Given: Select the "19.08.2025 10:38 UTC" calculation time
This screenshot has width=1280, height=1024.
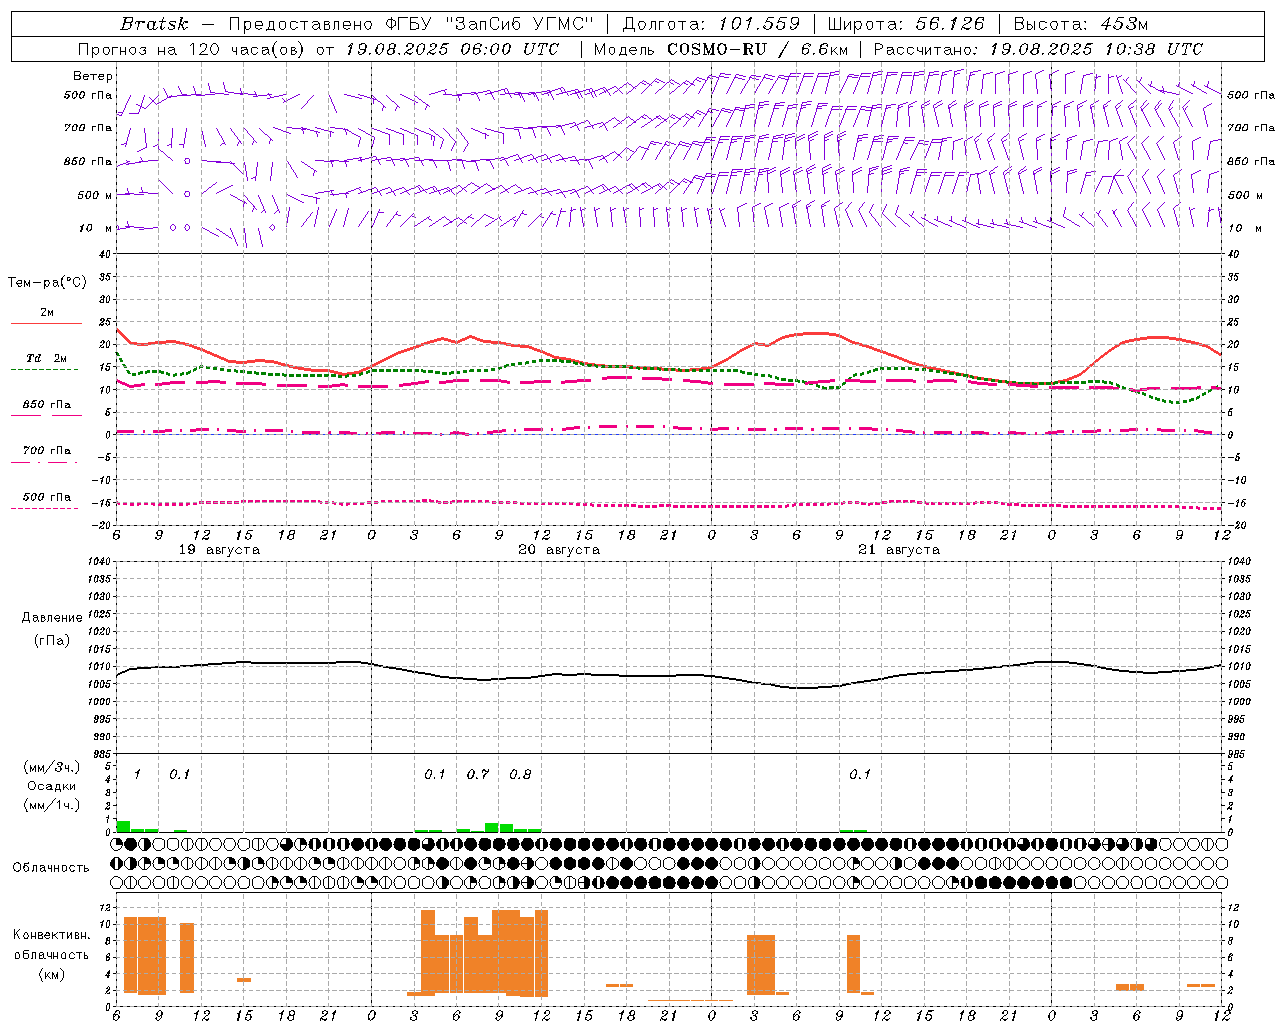Looking at the screenshot, I should point(1096,49).
